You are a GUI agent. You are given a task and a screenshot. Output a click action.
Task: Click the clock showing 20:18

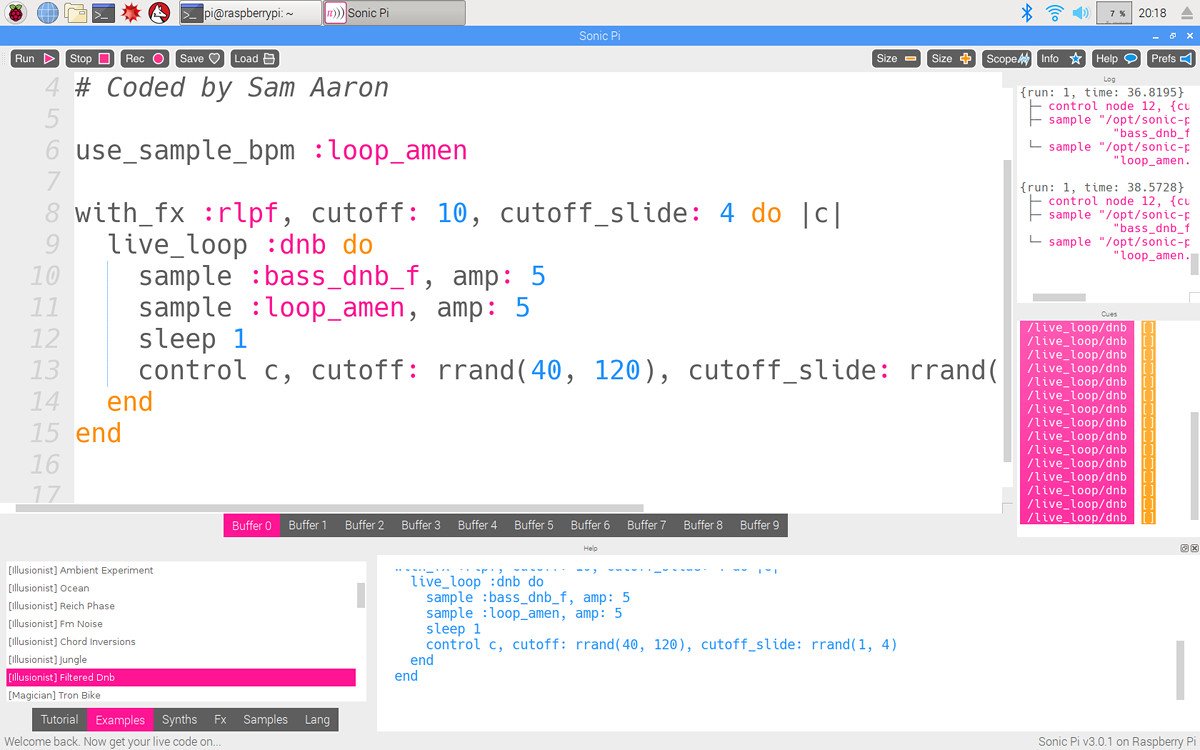pyautogui.click(x=1152, y=13)
